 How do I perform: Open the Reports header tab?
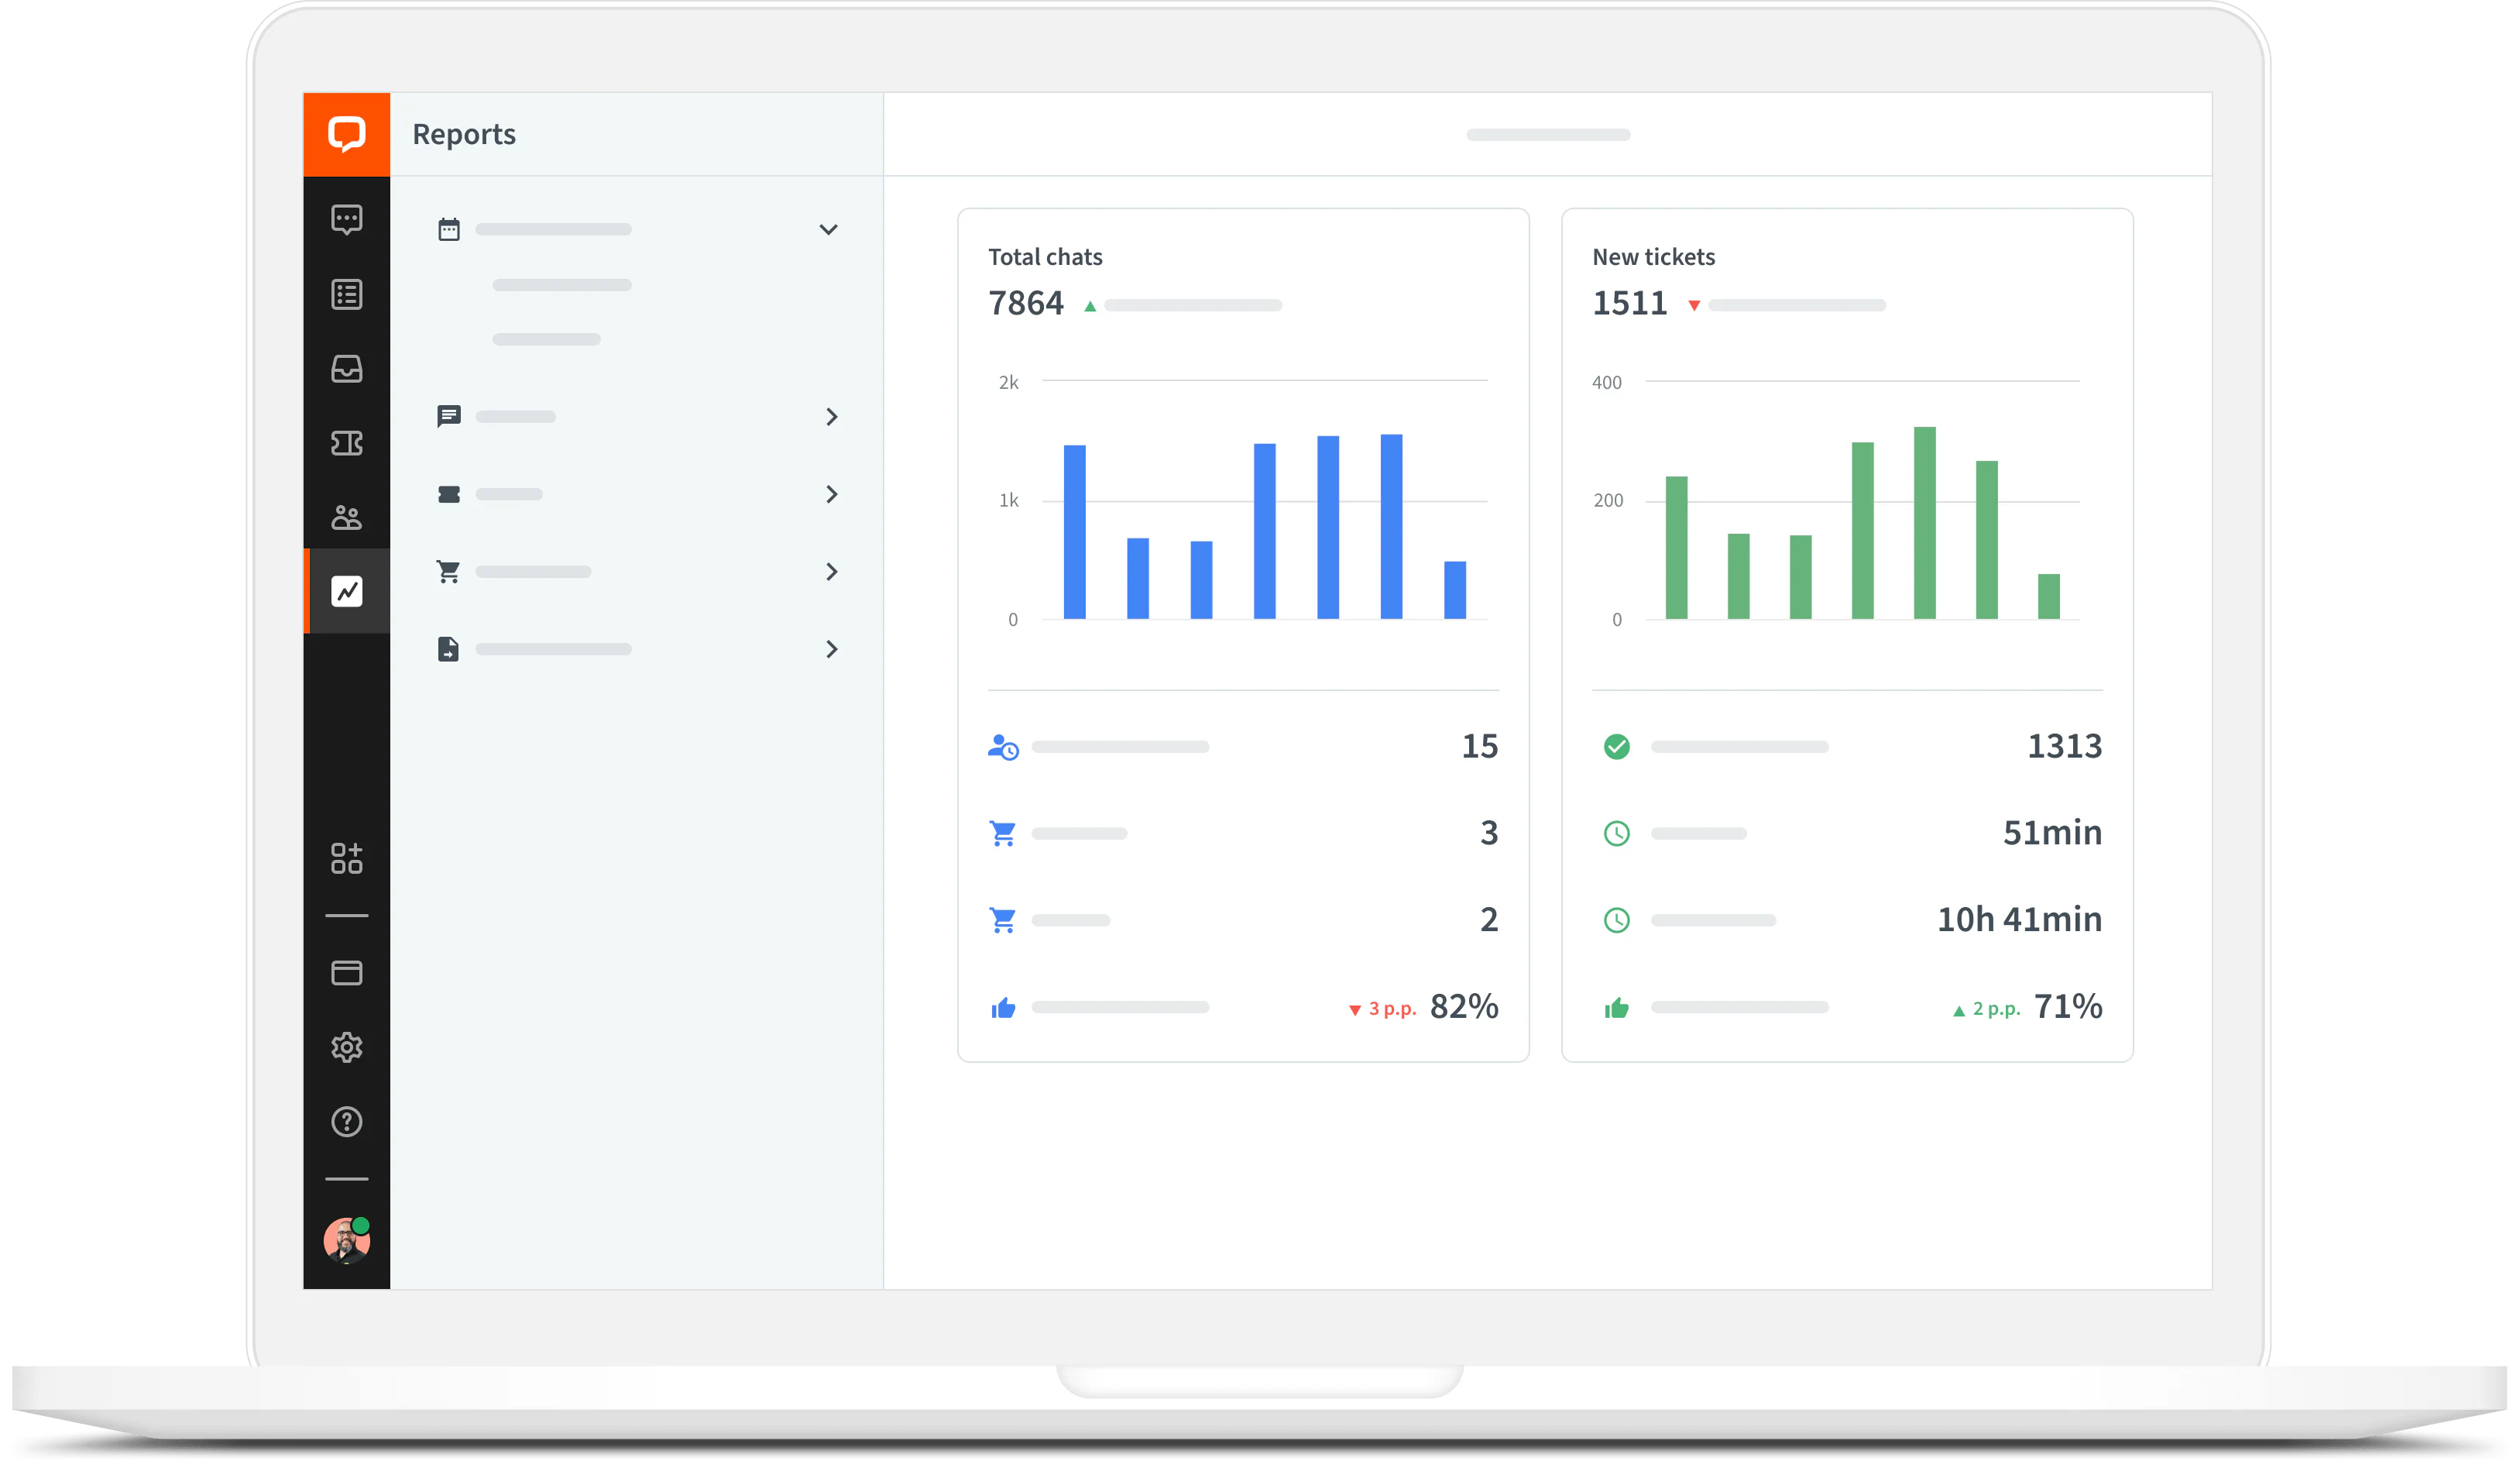point(463,133)
